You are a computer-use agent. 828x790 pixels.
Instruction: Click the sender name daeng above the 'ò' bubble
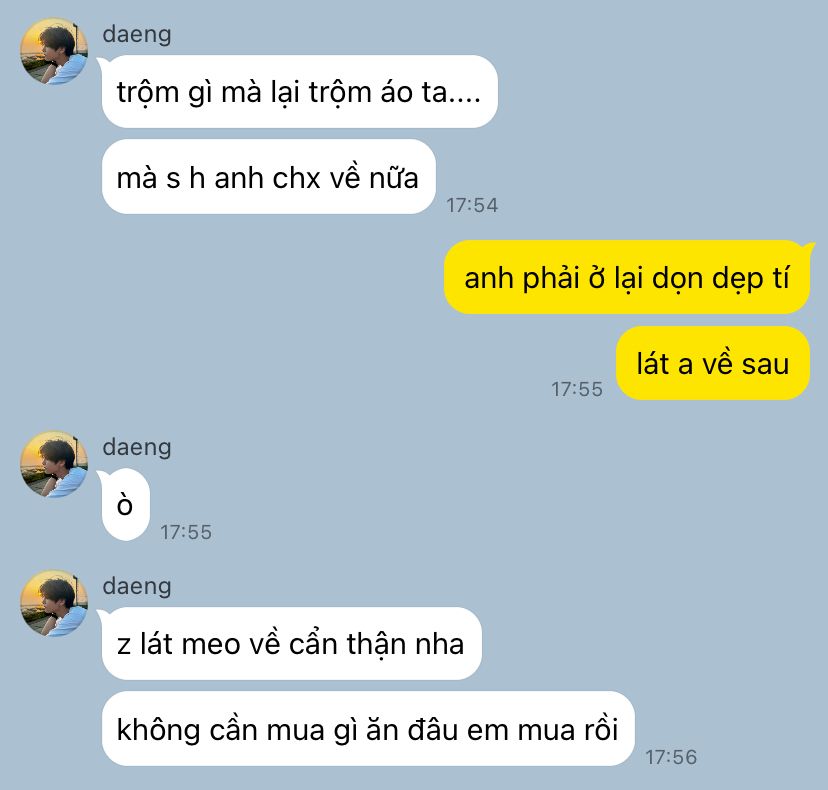pyautogui.click(x=137, y=447)
